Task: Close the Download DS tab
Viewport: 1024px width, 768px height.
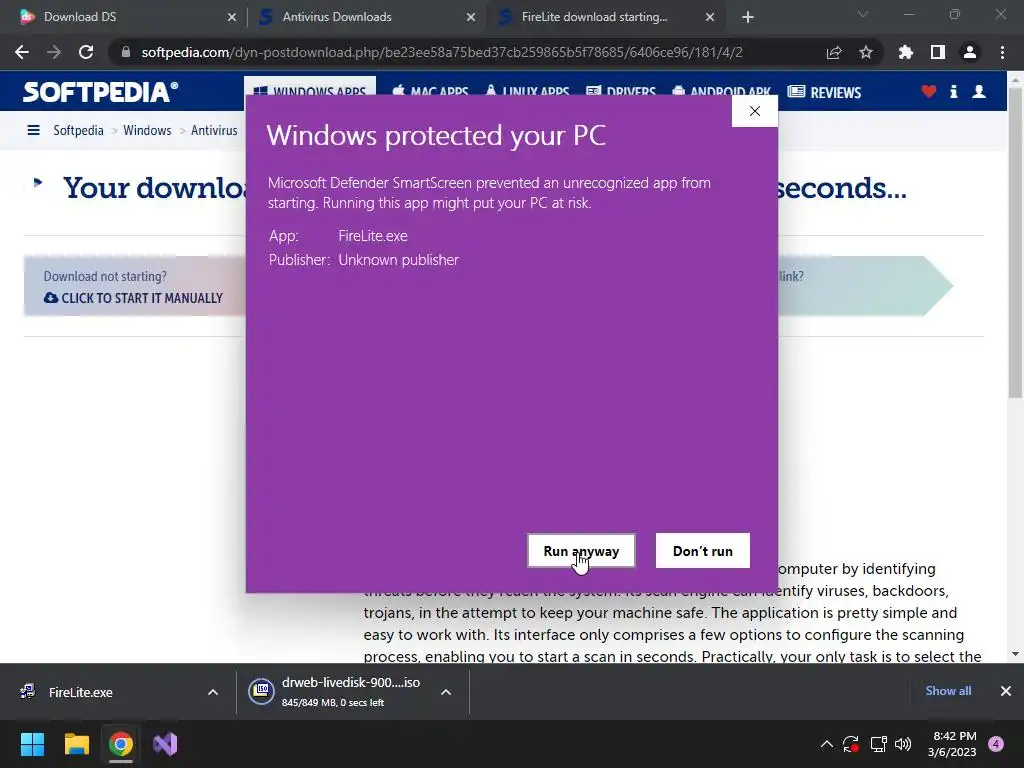Action: tap(232, 17)
